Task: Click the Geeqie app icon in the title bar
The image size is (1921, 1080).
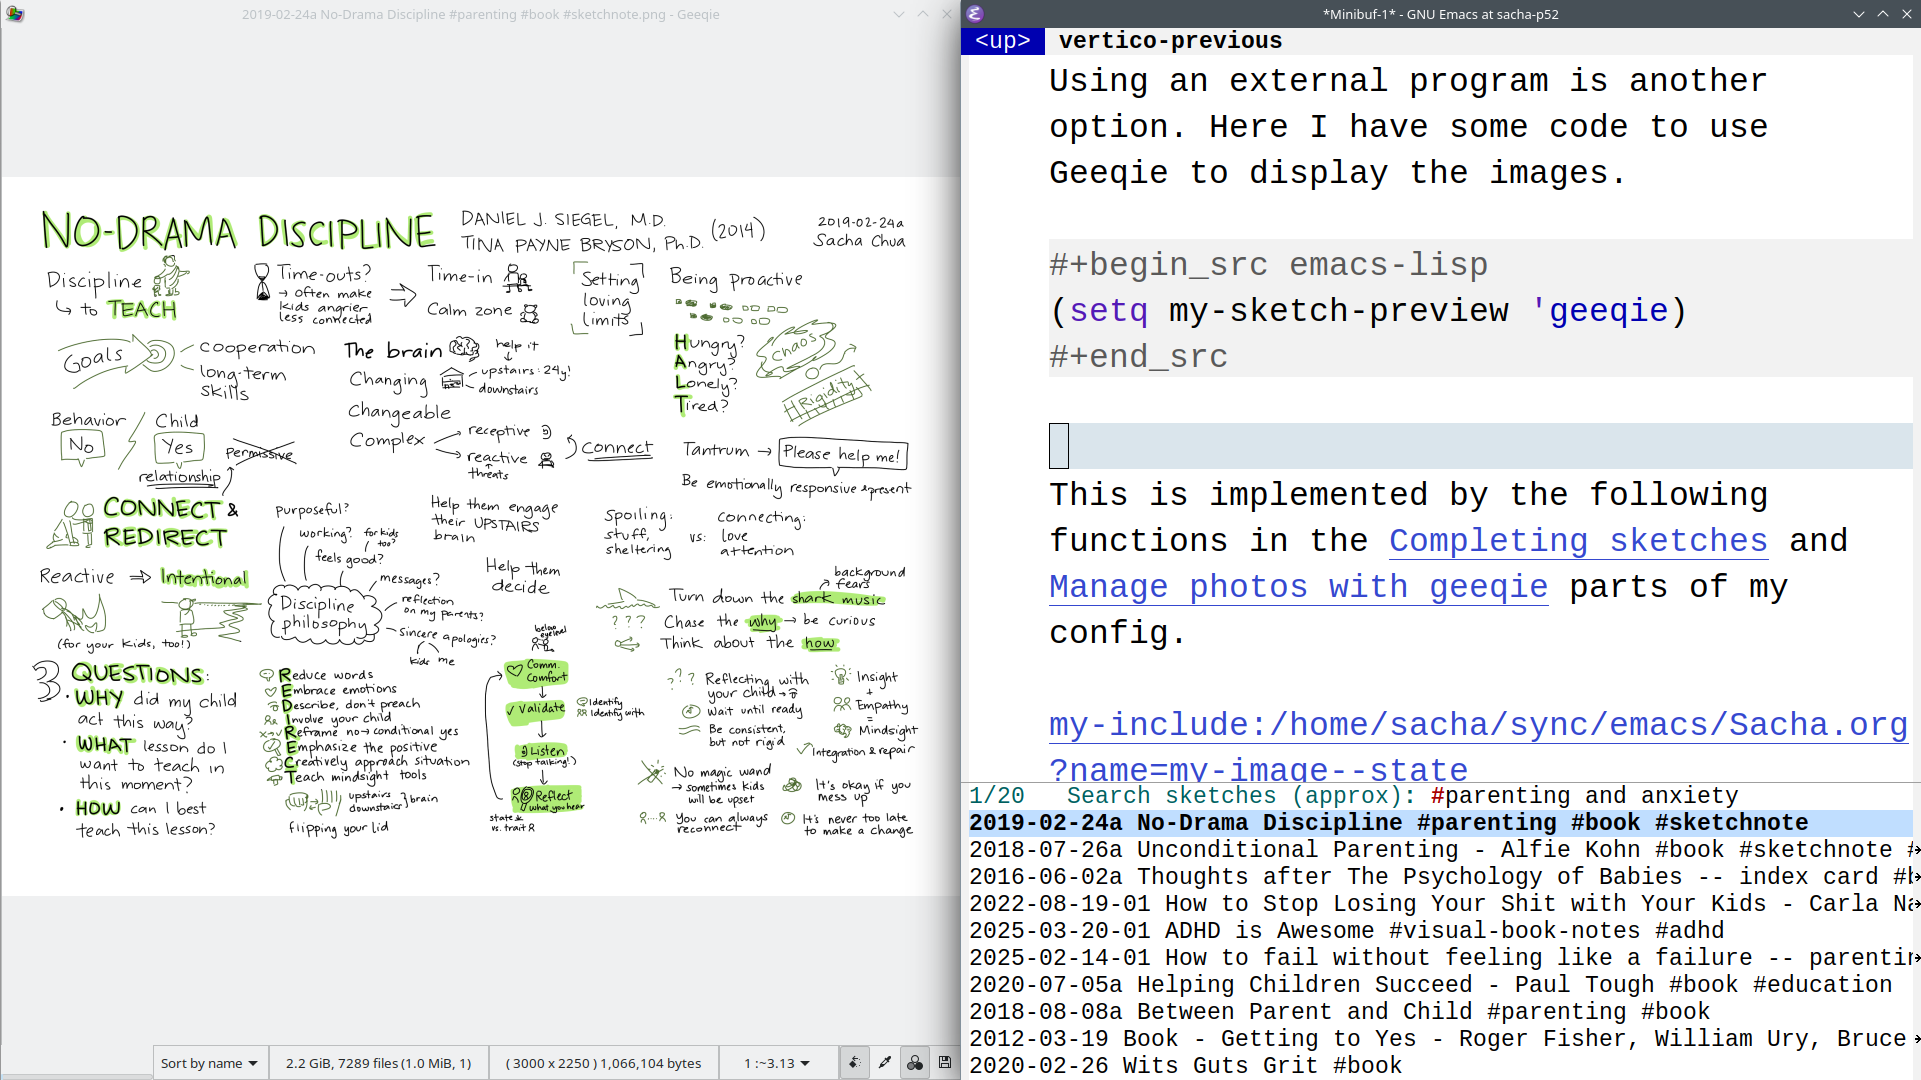Action: [14, 14]
